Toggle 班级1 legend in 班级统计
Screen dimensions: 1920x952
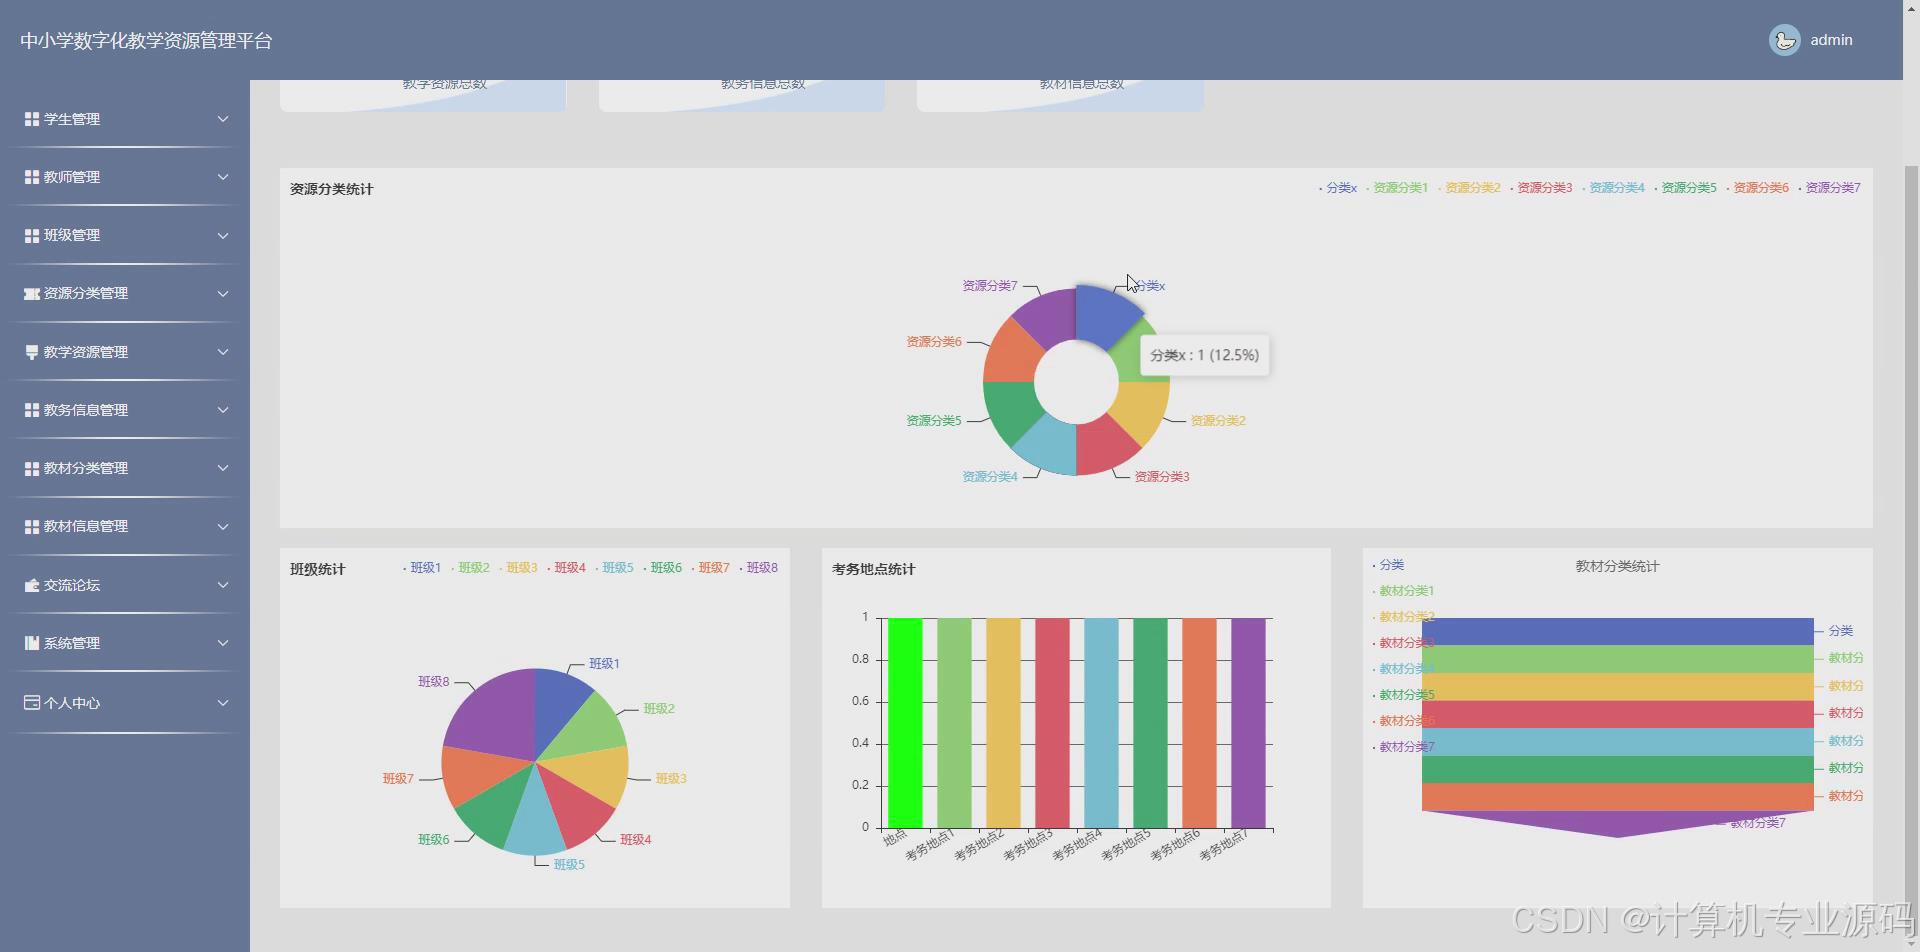[x=422, y=568]
